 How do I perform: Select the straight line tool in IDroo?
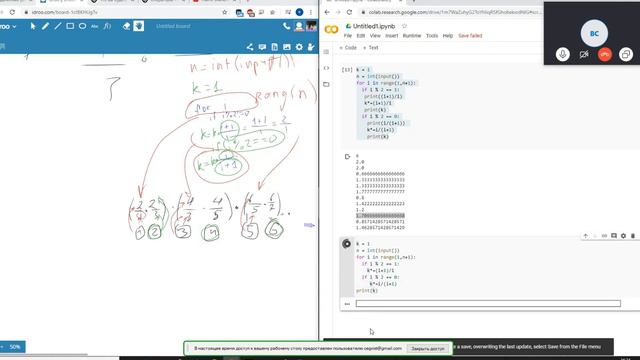tap(58, 26)
